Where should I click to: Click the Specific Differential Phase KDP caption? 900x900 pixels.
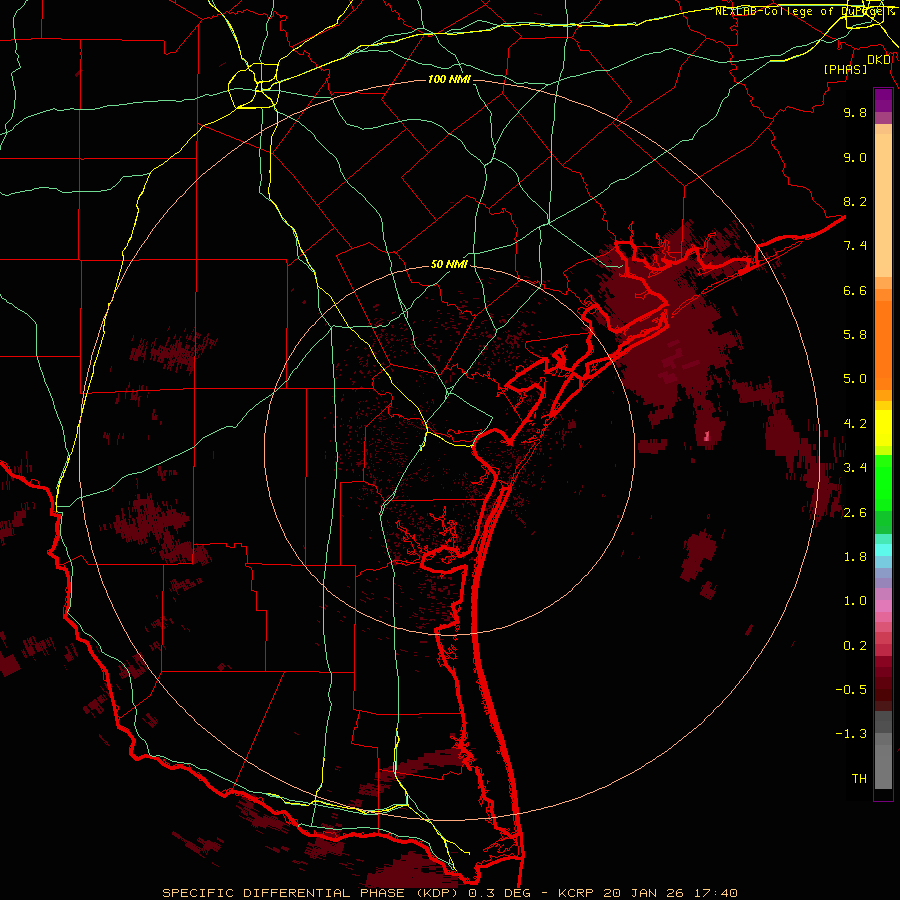(x=449, y=893)
